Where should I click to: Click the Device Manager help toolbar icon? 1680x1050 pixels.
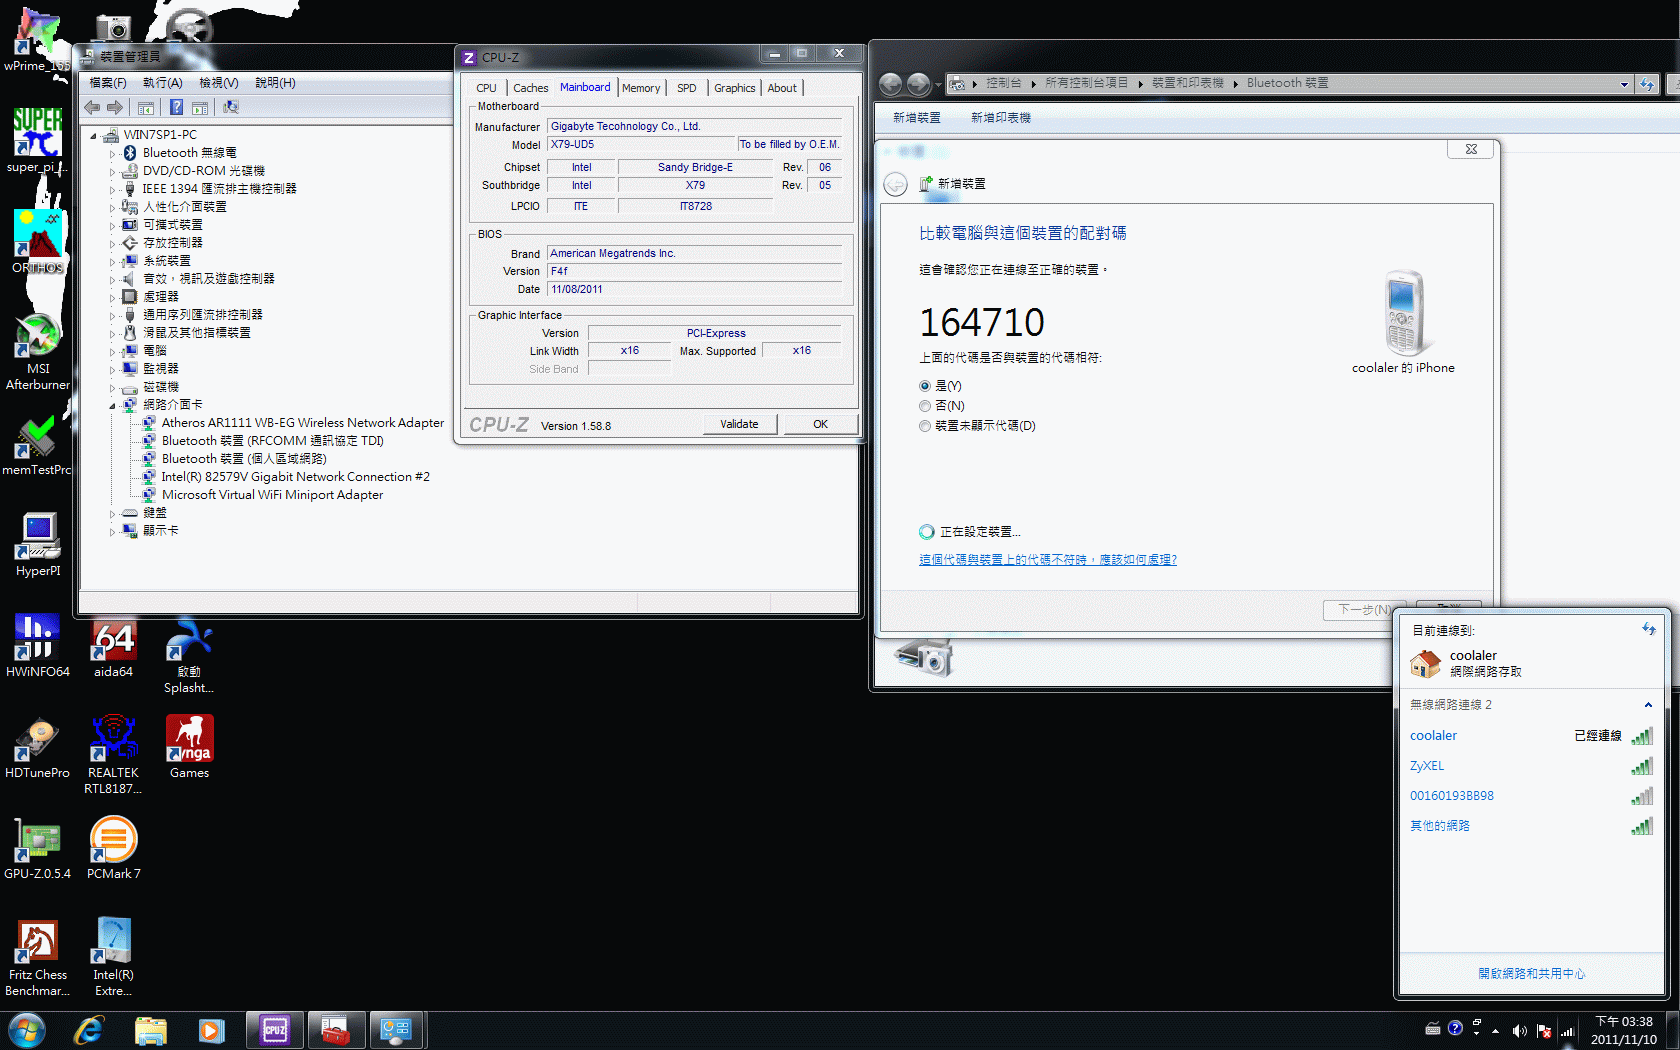[176, 107]
